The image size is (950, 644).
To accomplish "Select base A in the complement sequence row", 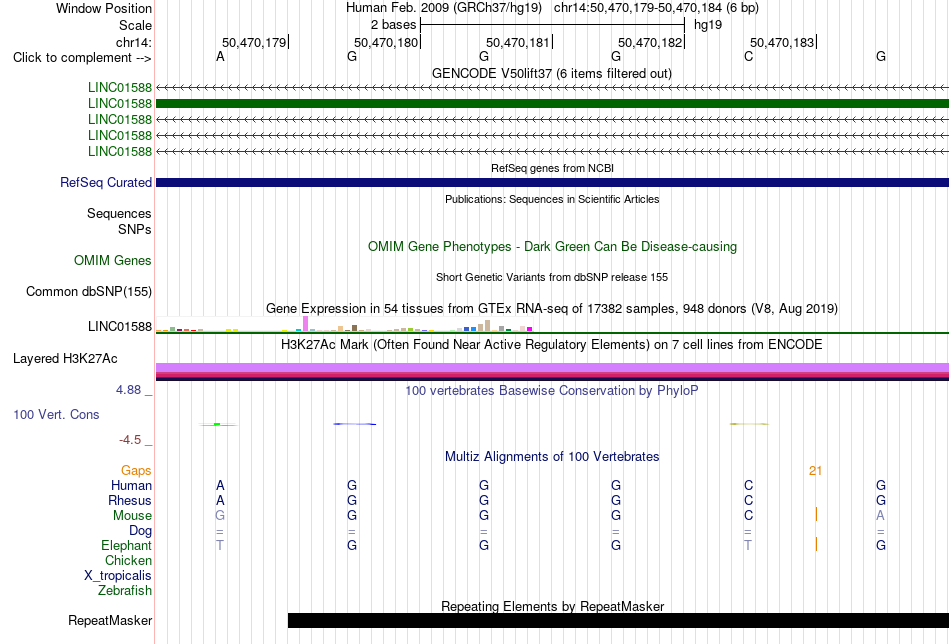I will pyautogui.click(x=220, y=56).
